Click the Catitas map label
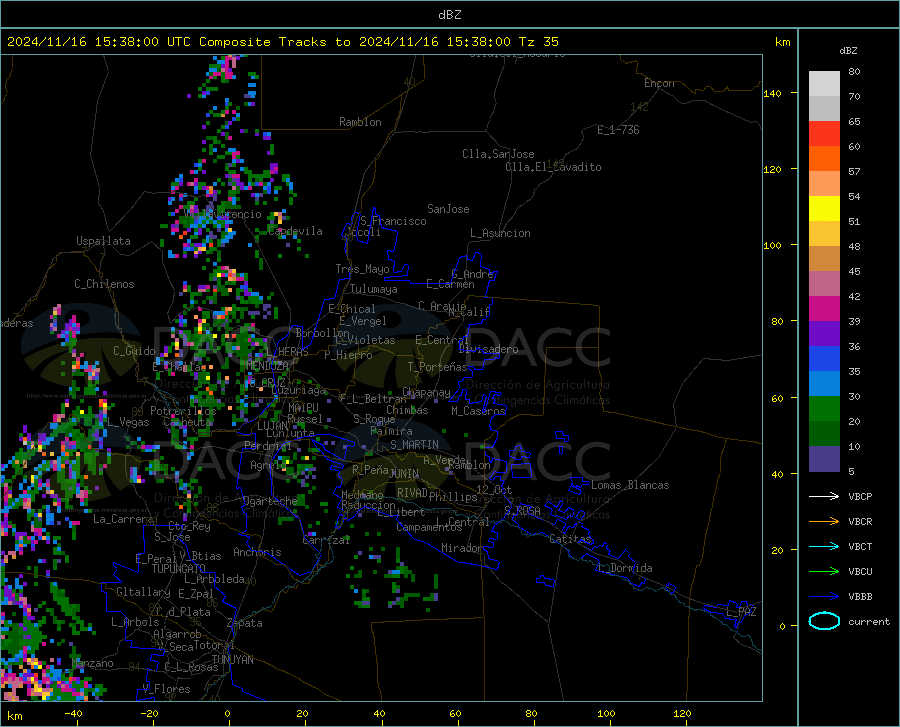Viewport: 900px width, 727px height. click(570, 539)
